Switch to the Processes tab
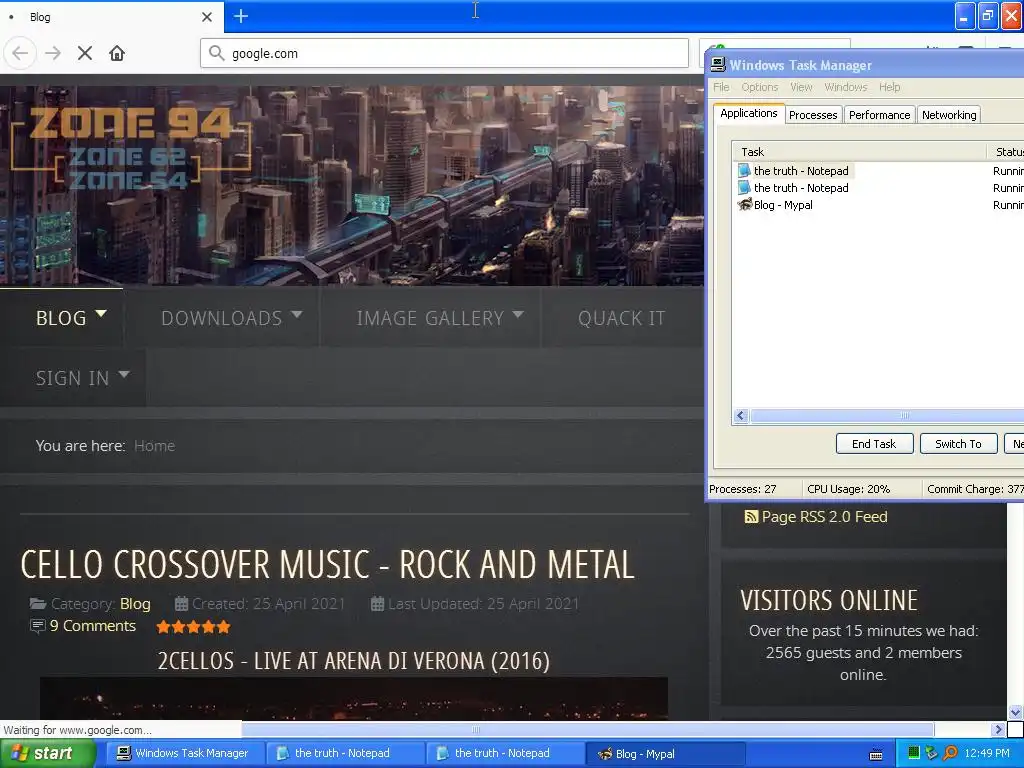 pyautogui.click(x=812, y=115)
